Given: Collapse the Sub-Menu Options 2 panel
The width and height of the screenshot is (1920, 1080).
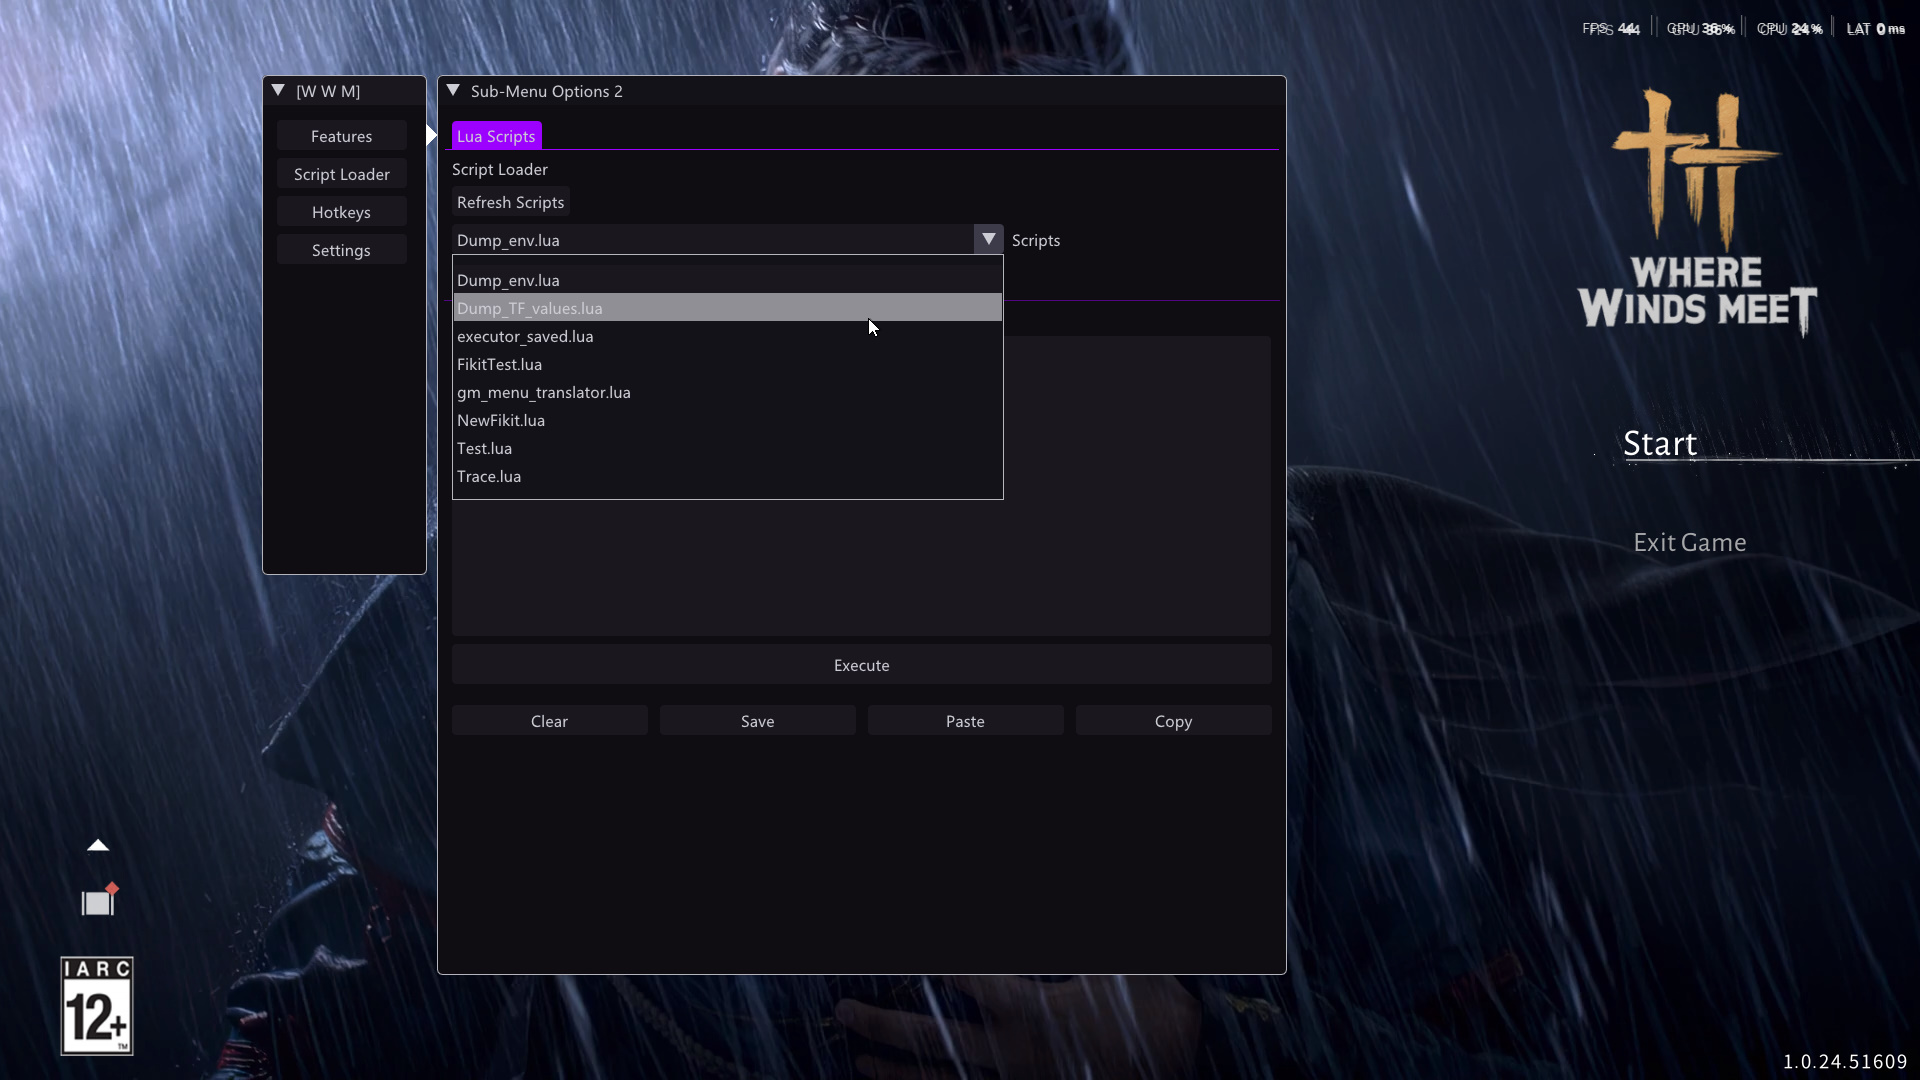Looking at the screenshot, I should (x=453, y=91).
